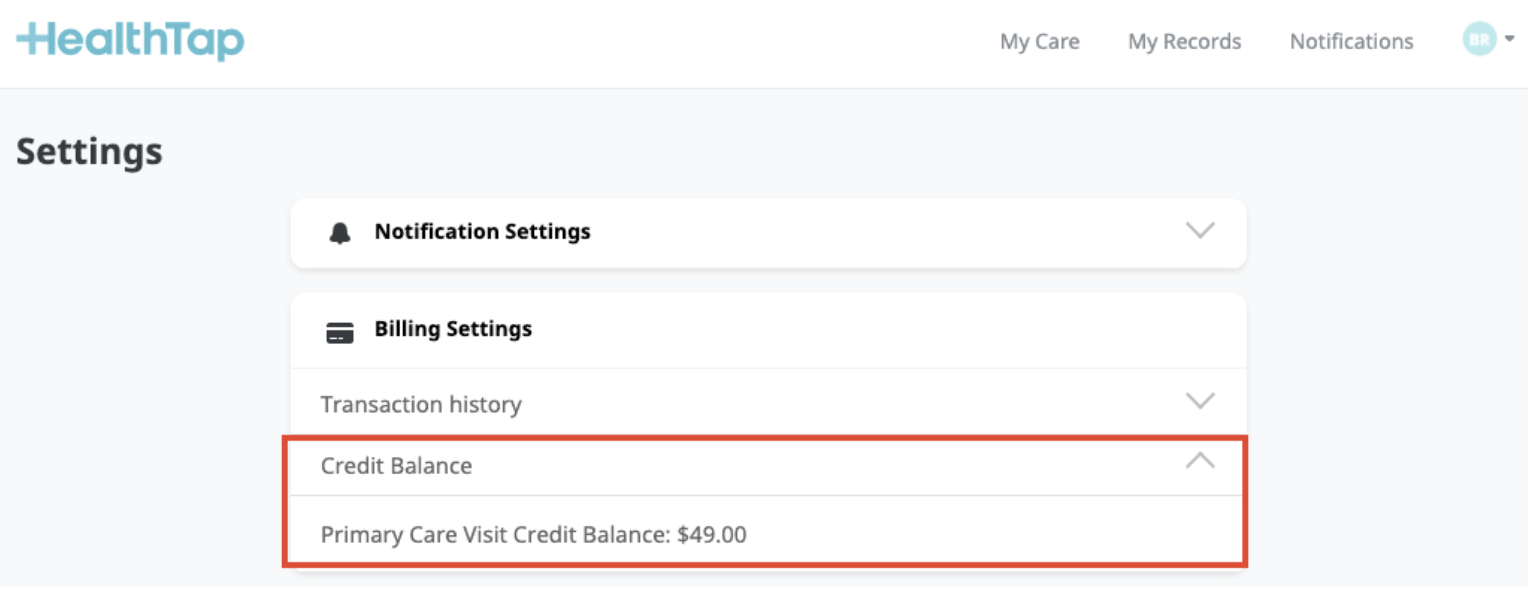Screen dimensions: 1528x596
Task: Click the bell icon for Notification Settings
Action: click(340, 233)
